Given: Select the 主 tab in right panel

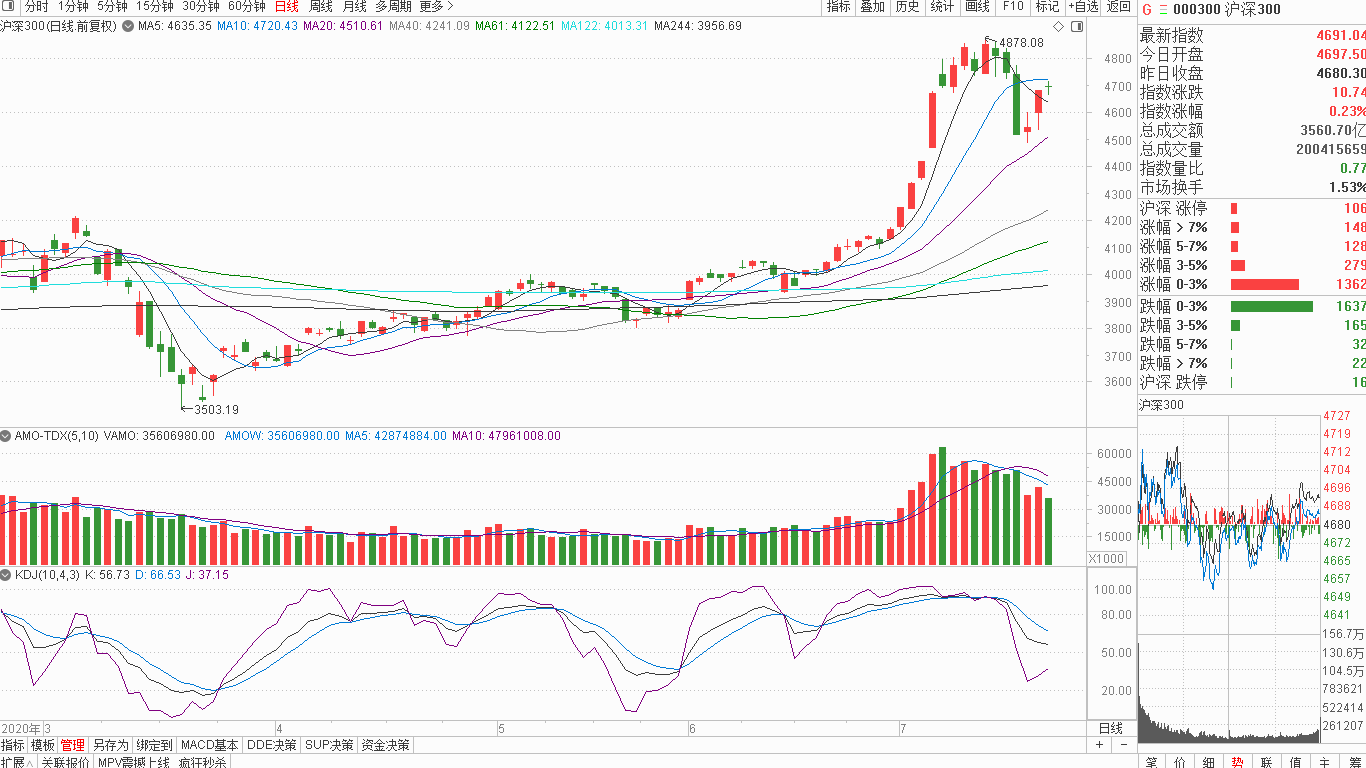Looking at the screenshot, I should 1325,762.
